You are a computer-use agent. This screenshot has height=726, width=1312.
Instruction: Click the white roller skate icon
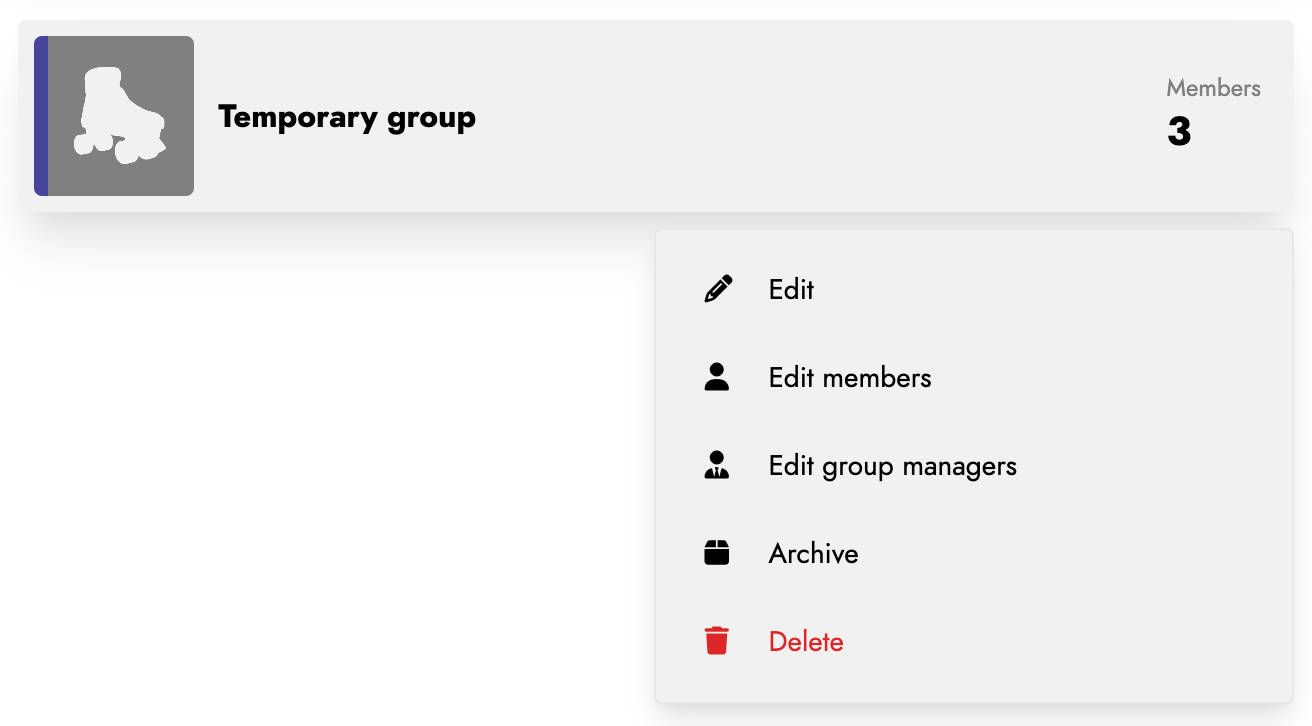point(119,115)
